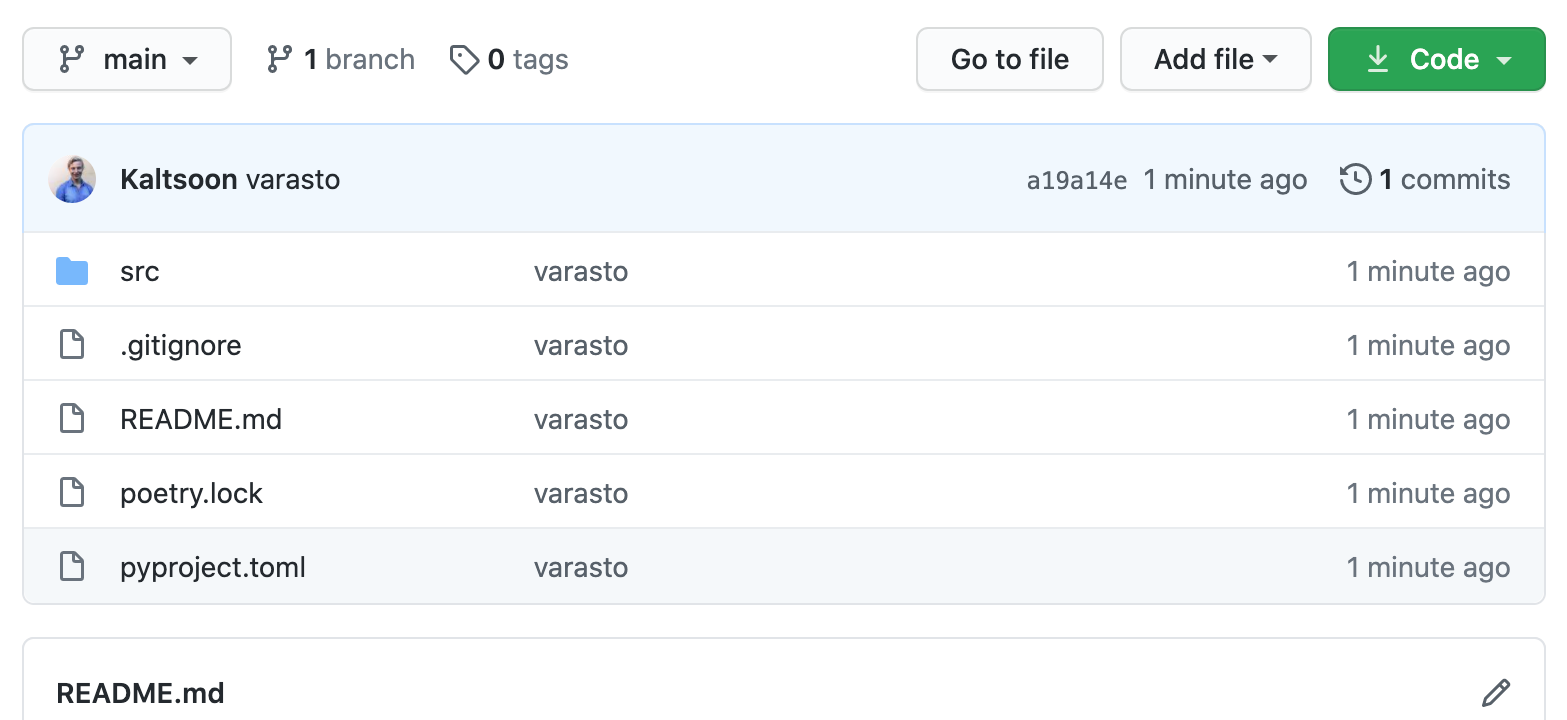The height and width of the screenshot is (720, 1567).
Task: Click the file icon beside pyproject.toml
Action: (x=72, y=567)
